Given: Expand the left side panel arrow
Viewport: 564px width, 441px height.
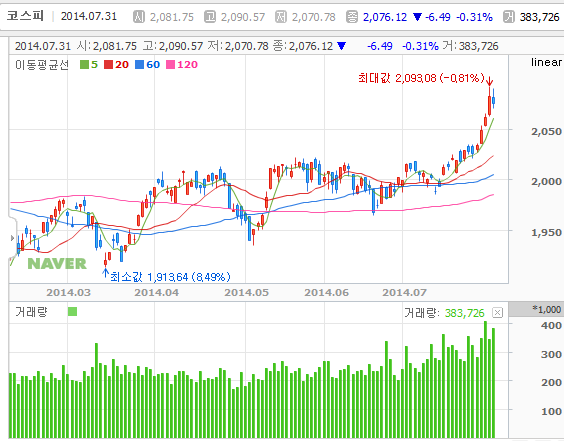Looking at the screenshot, I should (12, 238).
